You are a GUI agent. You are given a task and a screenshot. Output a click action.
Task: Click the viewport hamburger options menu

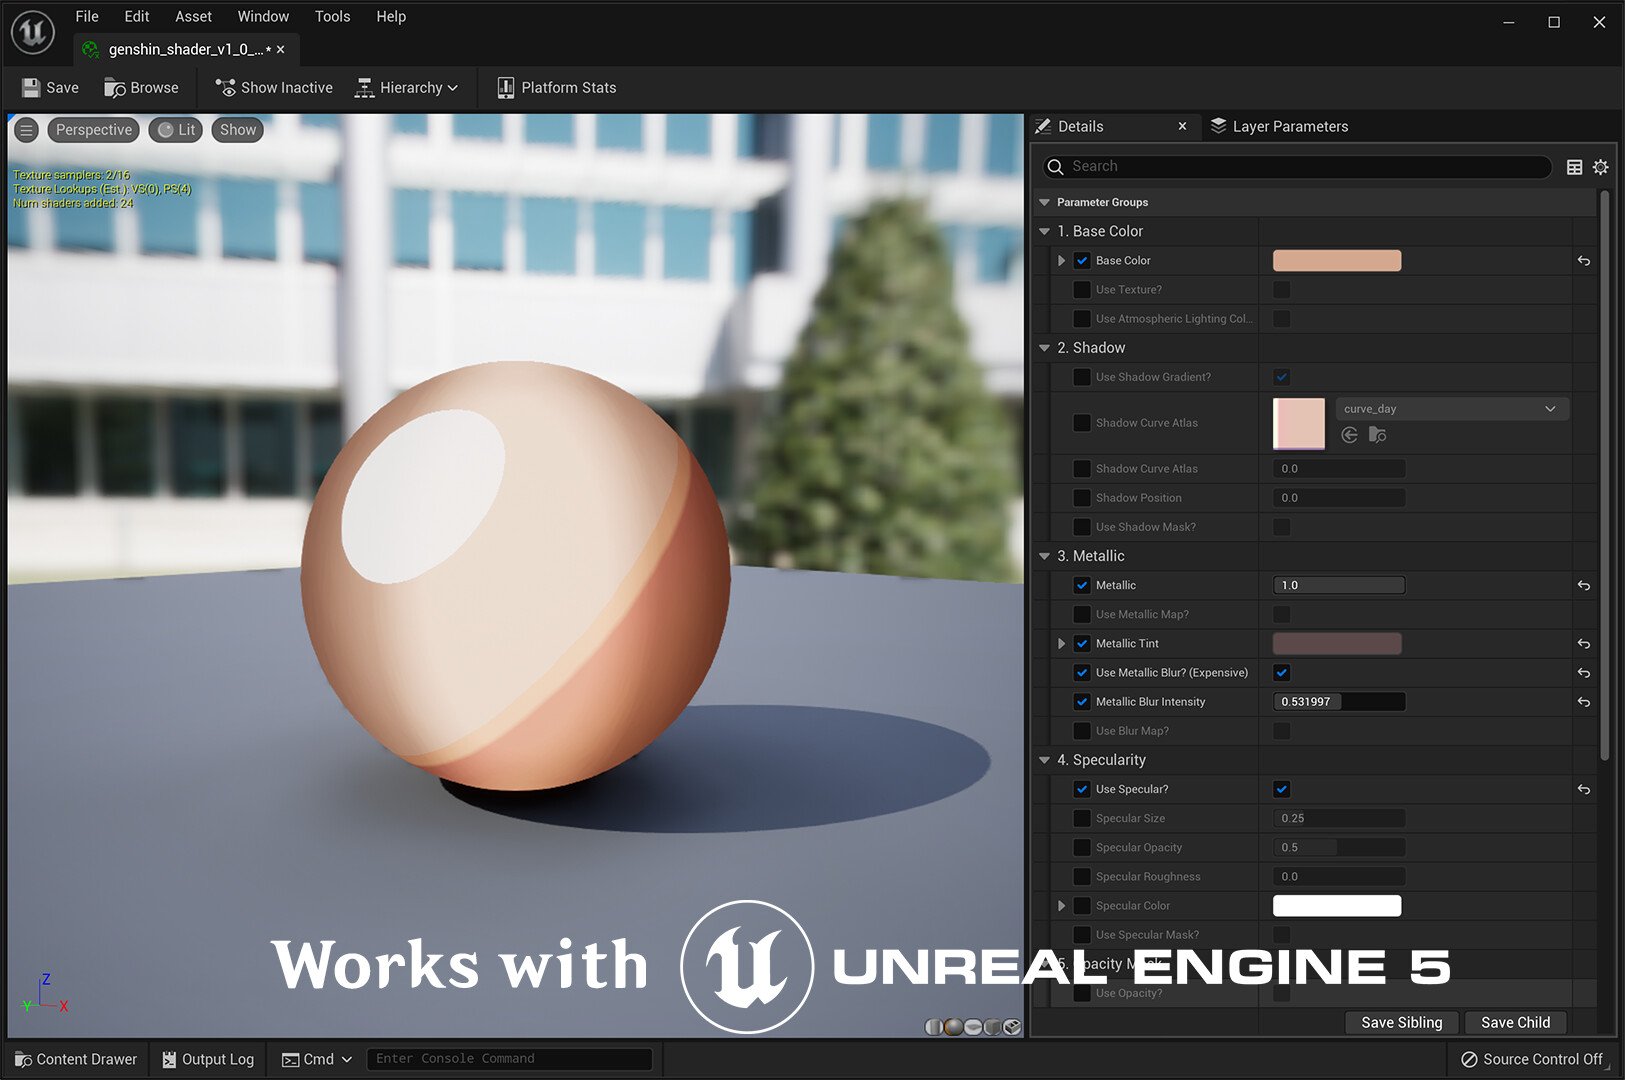[27, 130]
